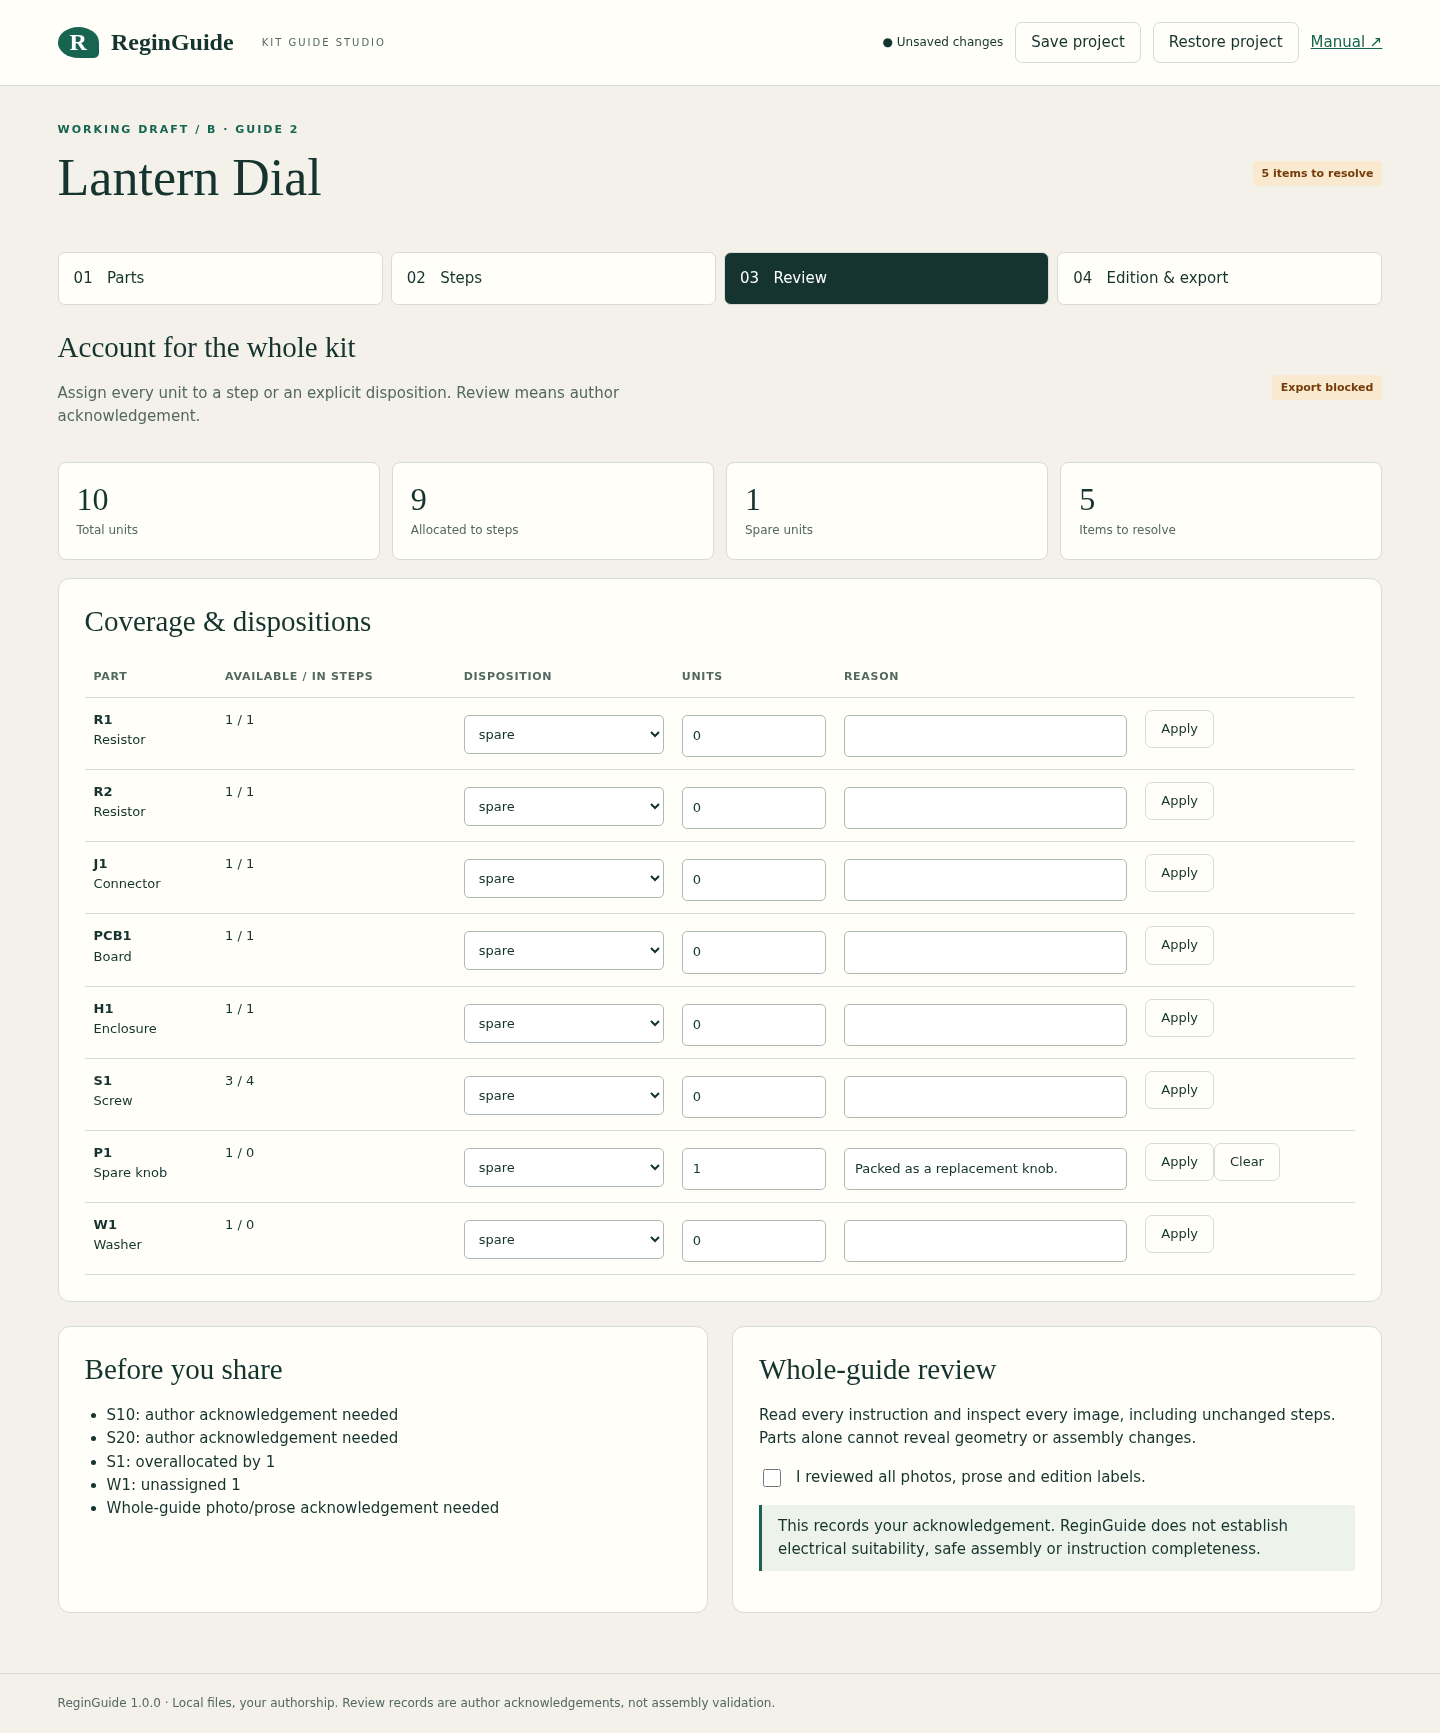
Task: Switch to the 01 Parts tab
Action: pyautogui.click(x=220, y=278)
